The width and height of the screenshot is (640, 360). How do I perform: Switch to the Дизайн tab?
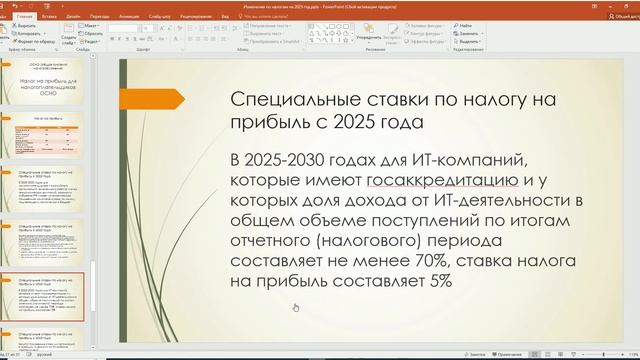click(73, 17)
